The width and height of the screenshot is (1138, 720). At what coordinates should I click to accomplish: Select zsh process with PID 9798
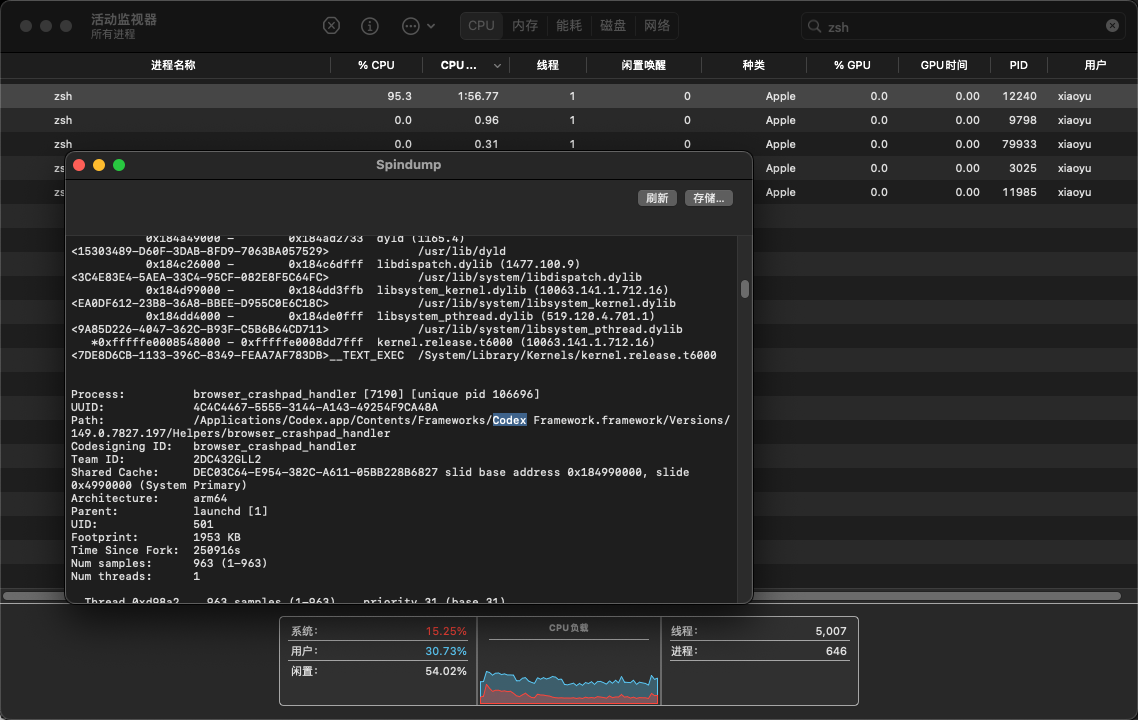pos(569,120)
